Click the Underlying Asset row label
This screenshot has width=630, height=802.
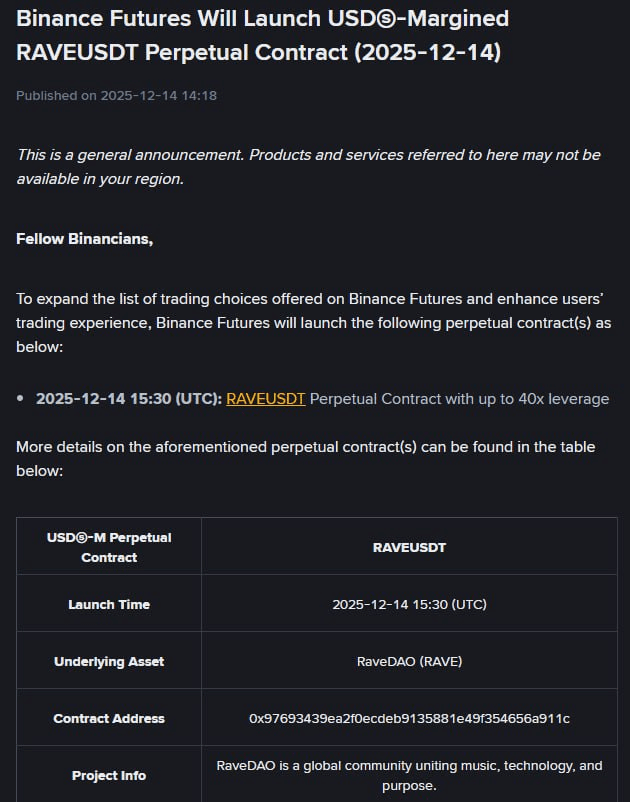pyautogui.click(x=109, y=661)
